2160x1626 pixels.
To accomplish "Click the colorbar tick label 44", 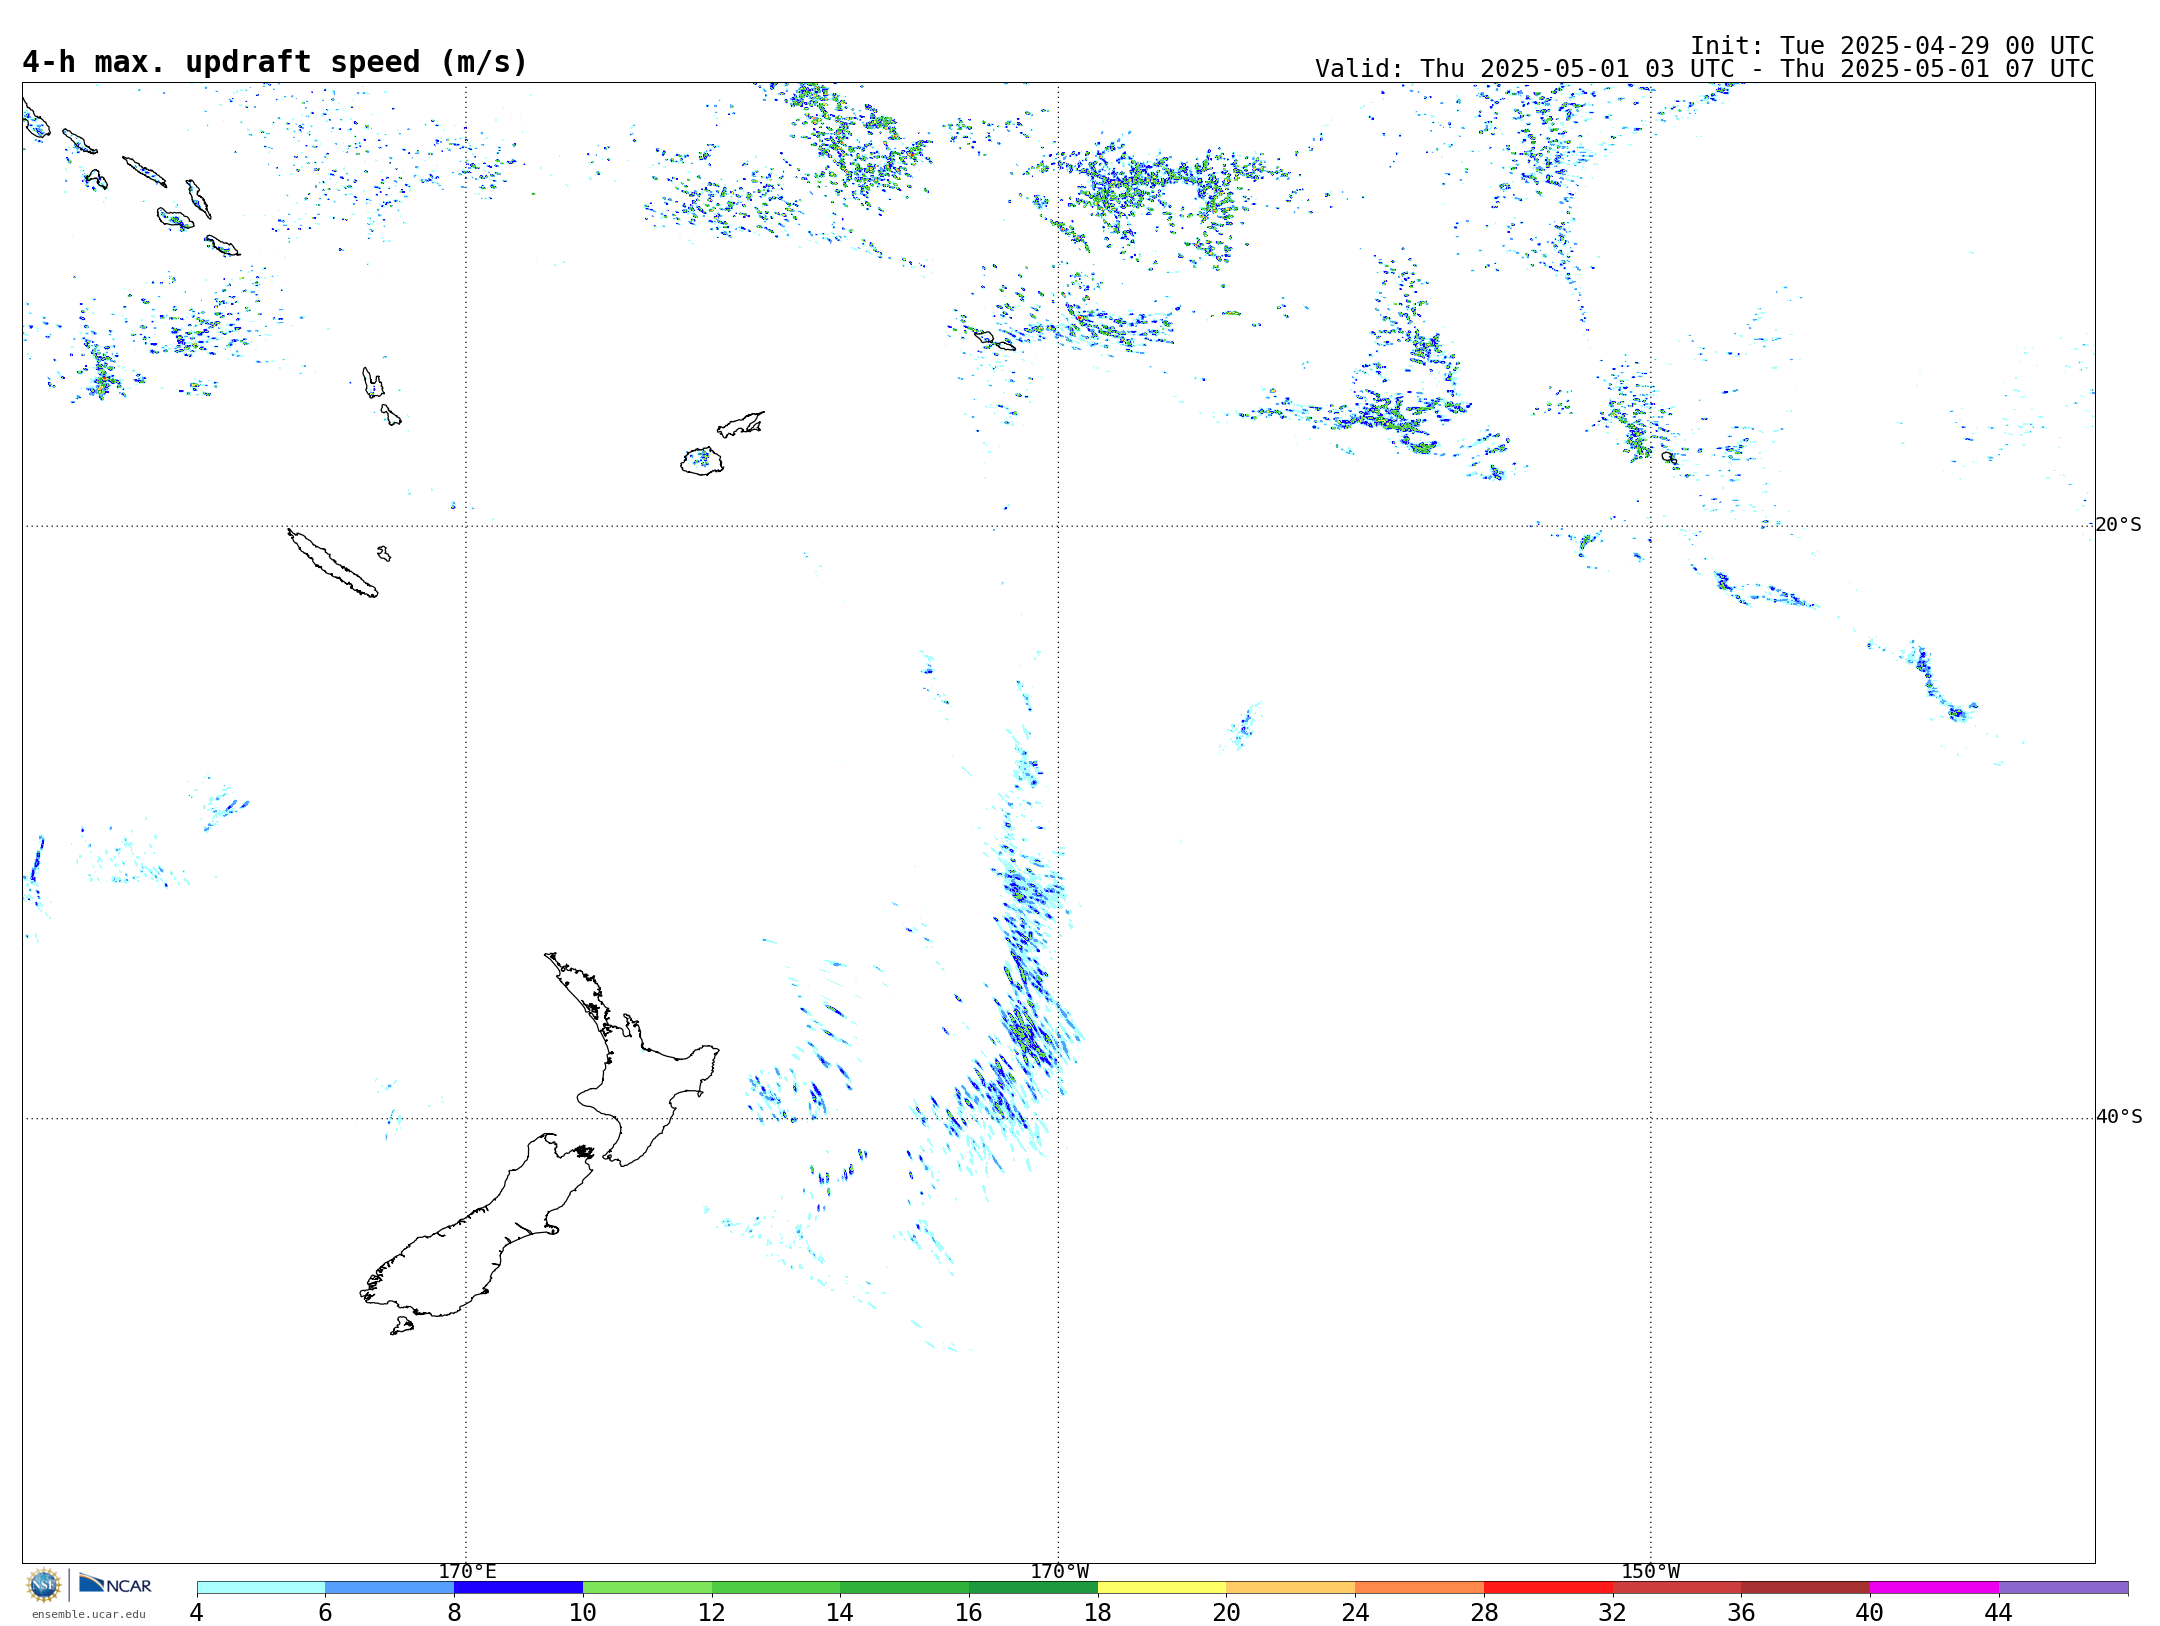I will tap(1999, 1612).
